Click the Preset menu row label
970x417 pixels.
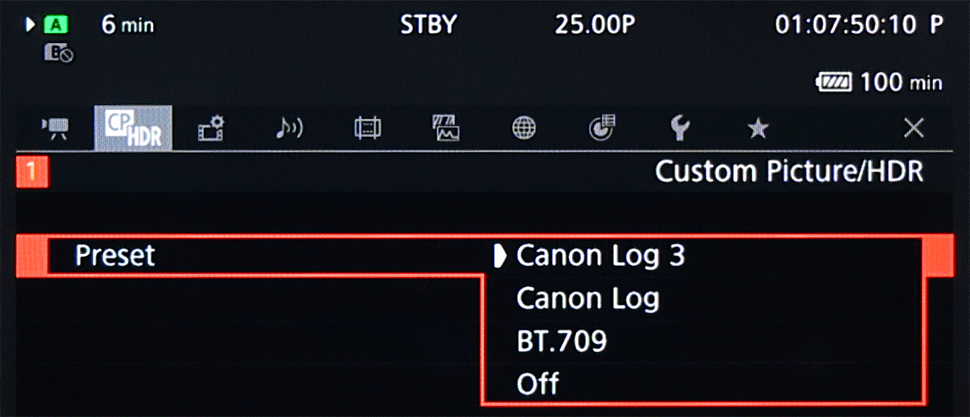pyautogui.click(x=115, y=256)
